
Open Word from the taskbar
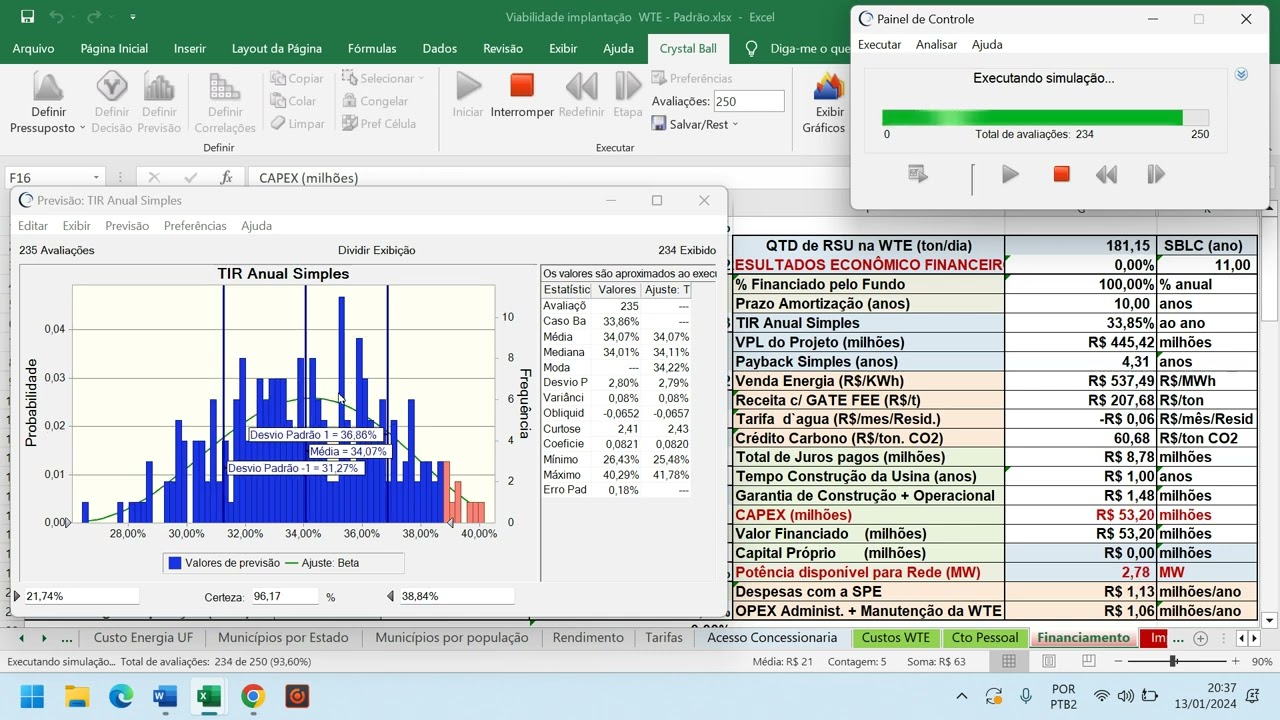click(164, 696)
